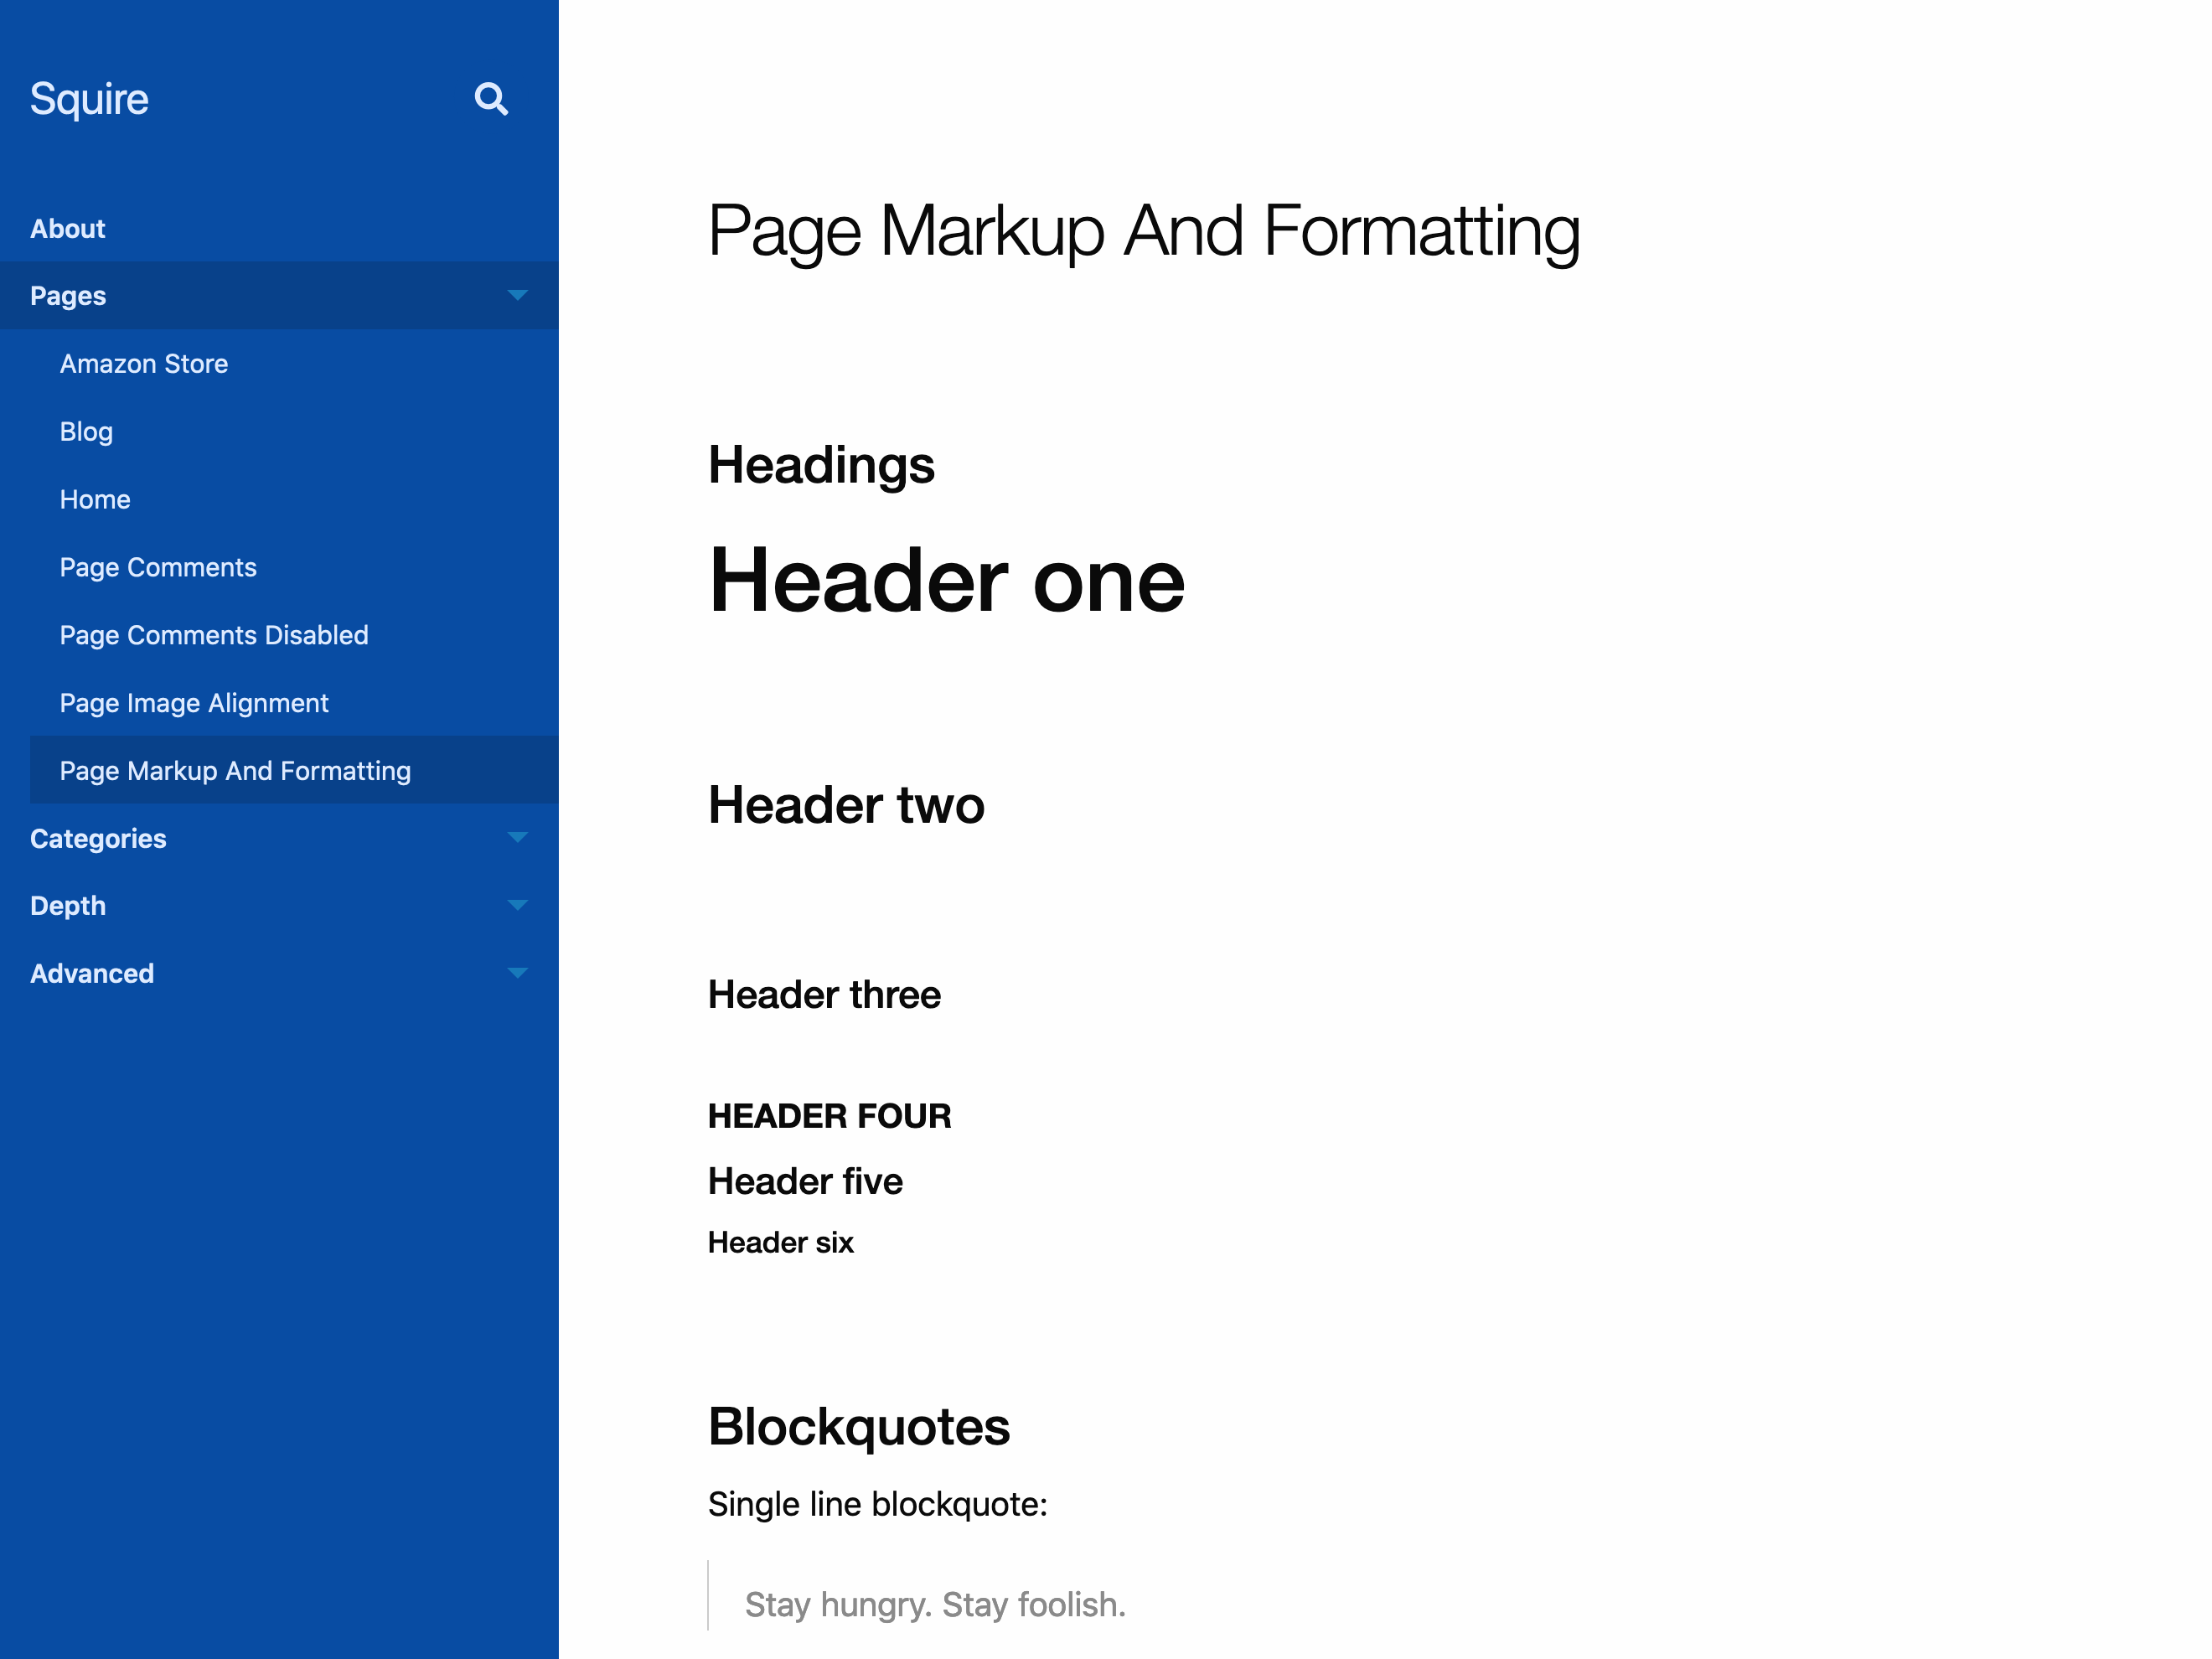Expand the Depth dropdown arrow
This screenshot has height=1659, width=2212.
(517, 906)
